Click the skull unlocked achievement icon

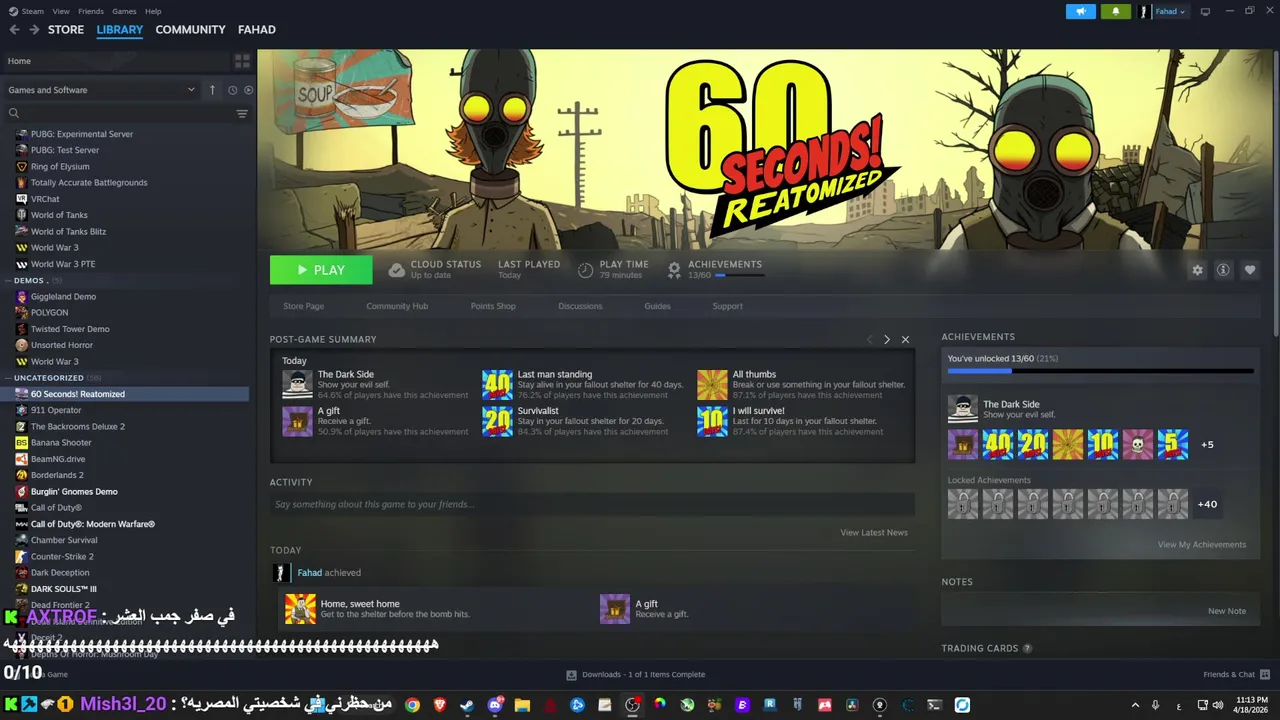click(1137, 444)
